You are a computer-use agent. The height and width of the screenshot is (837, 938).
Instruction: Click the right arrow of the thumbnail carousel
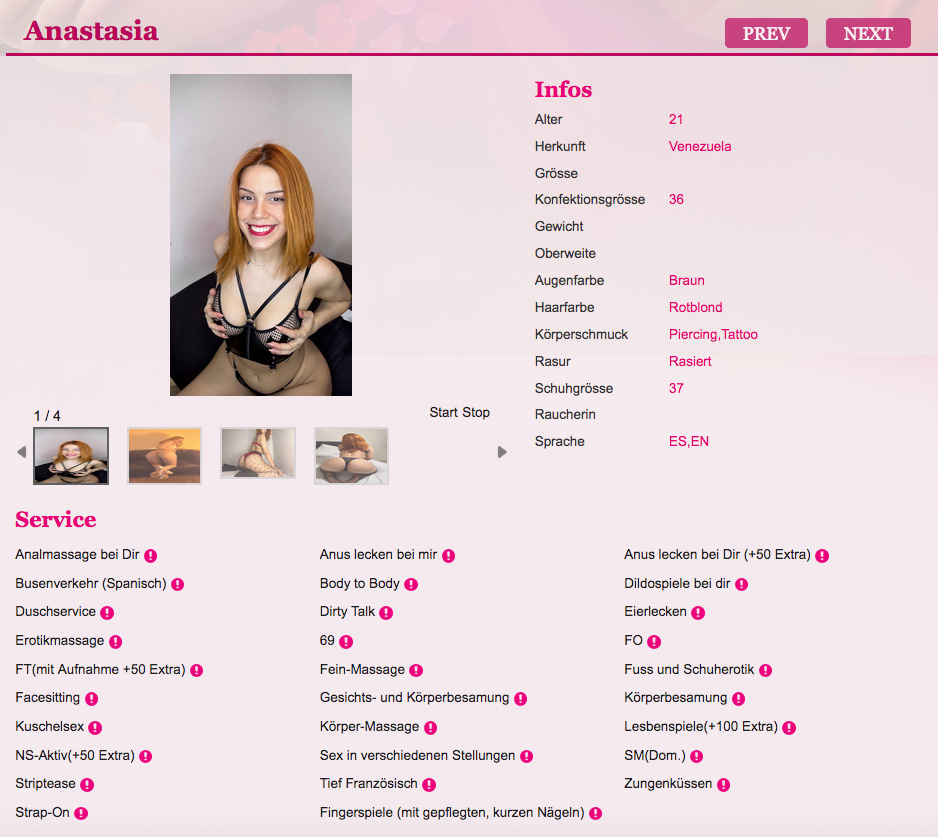click(502, 452)
